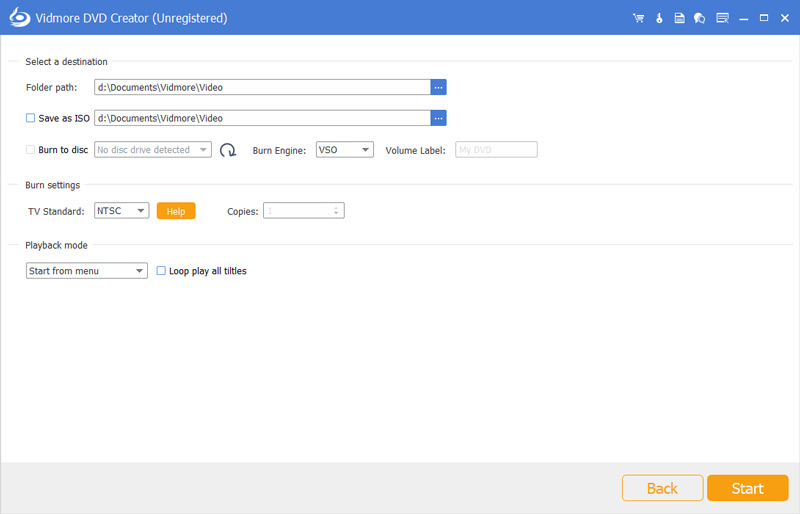
Task: Enable the Save as ISO checkbox
Action: click(x=31, y=118)
